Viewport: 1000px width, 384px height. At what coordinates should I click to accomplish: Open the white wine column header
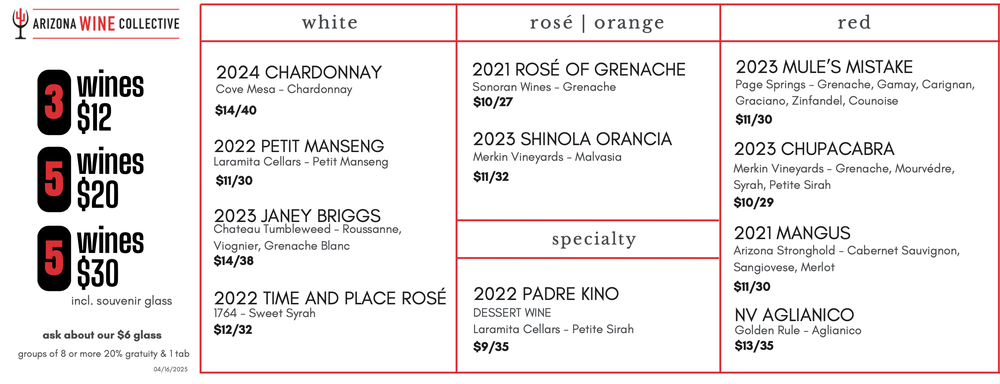tap(329, 23)
